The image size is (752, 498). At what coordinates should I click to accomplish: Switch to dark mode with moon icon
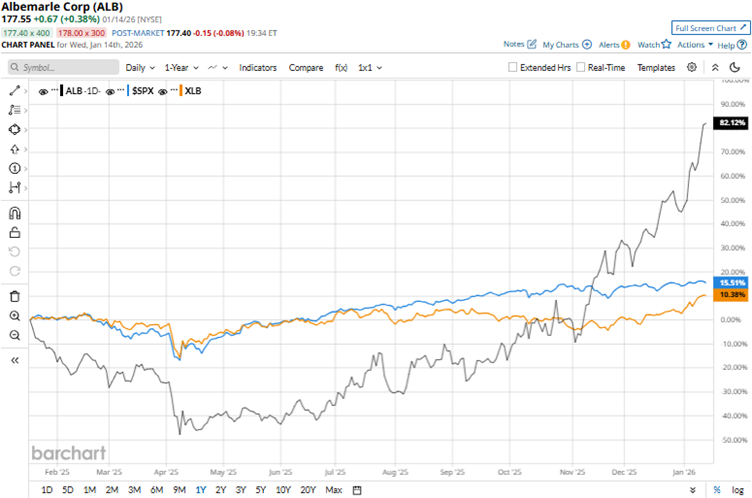coord(735,67)
